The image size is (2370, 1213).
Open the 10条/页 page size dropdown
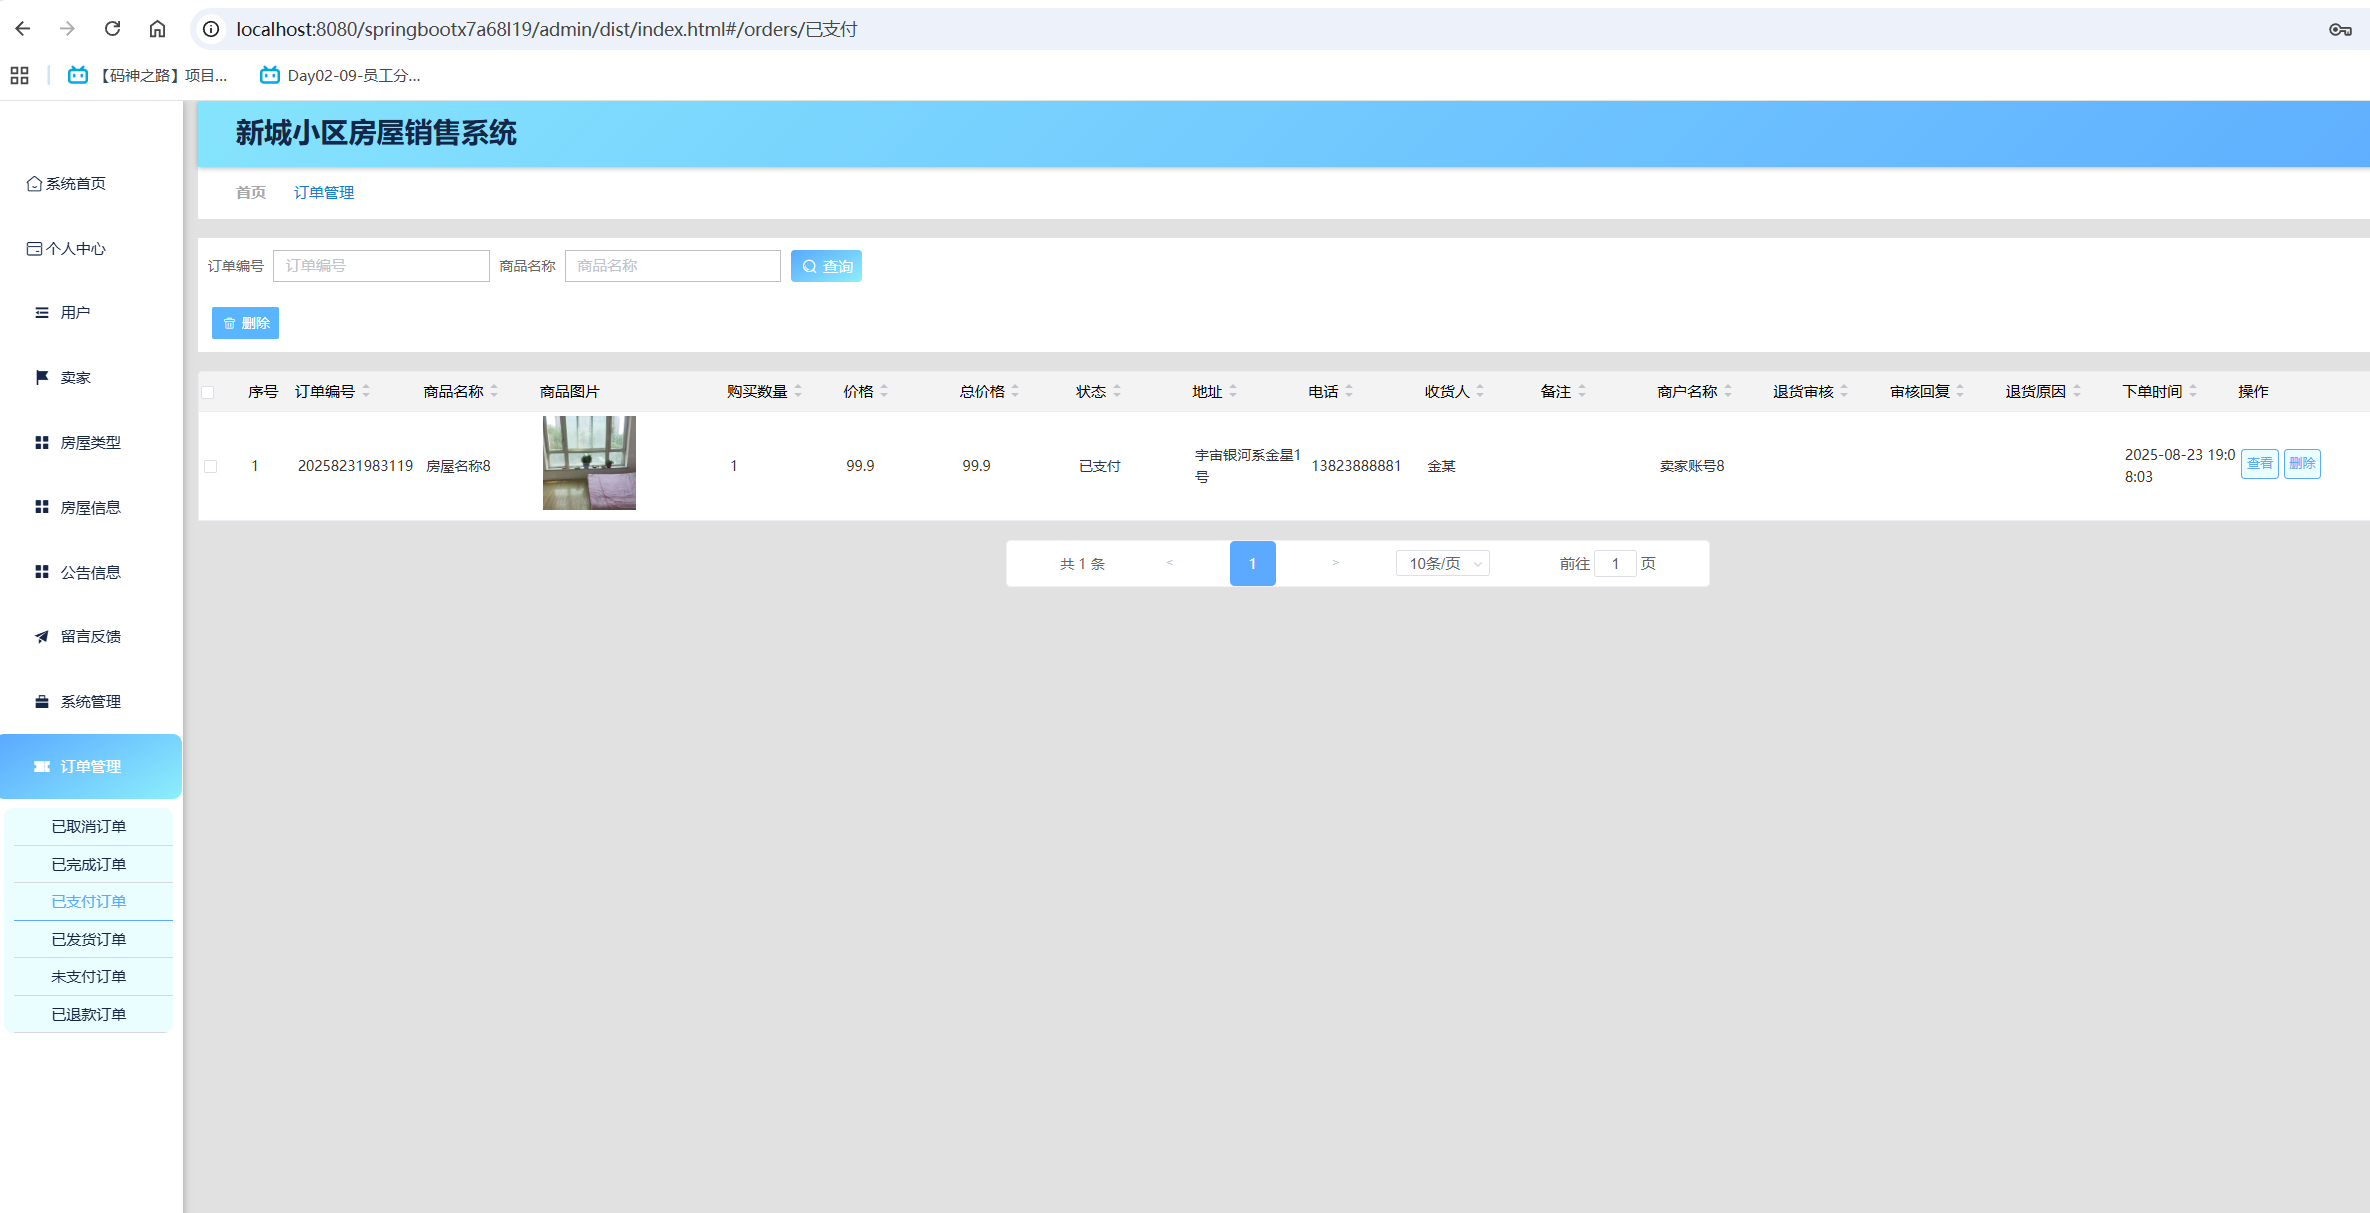pyautogui.click(x=1442, y=563)
